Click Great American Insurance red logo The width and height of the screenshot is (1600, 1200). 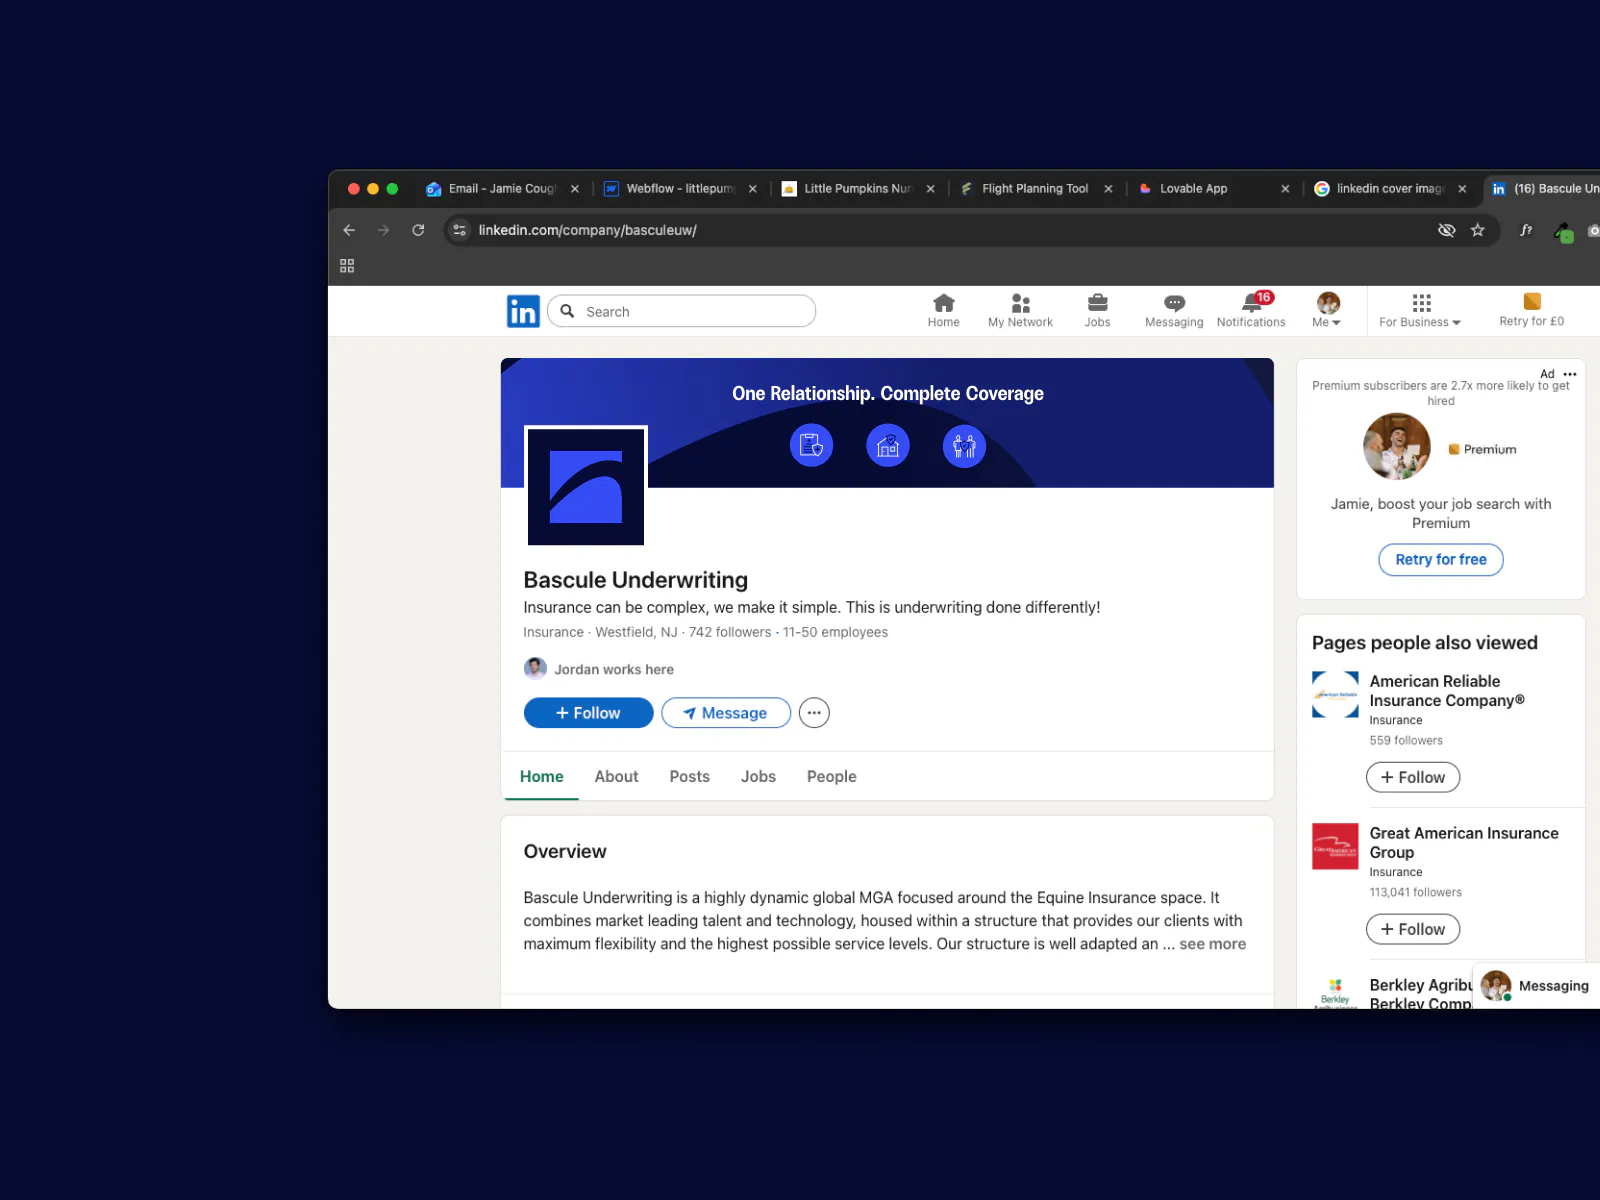[x=1335, y=846]
